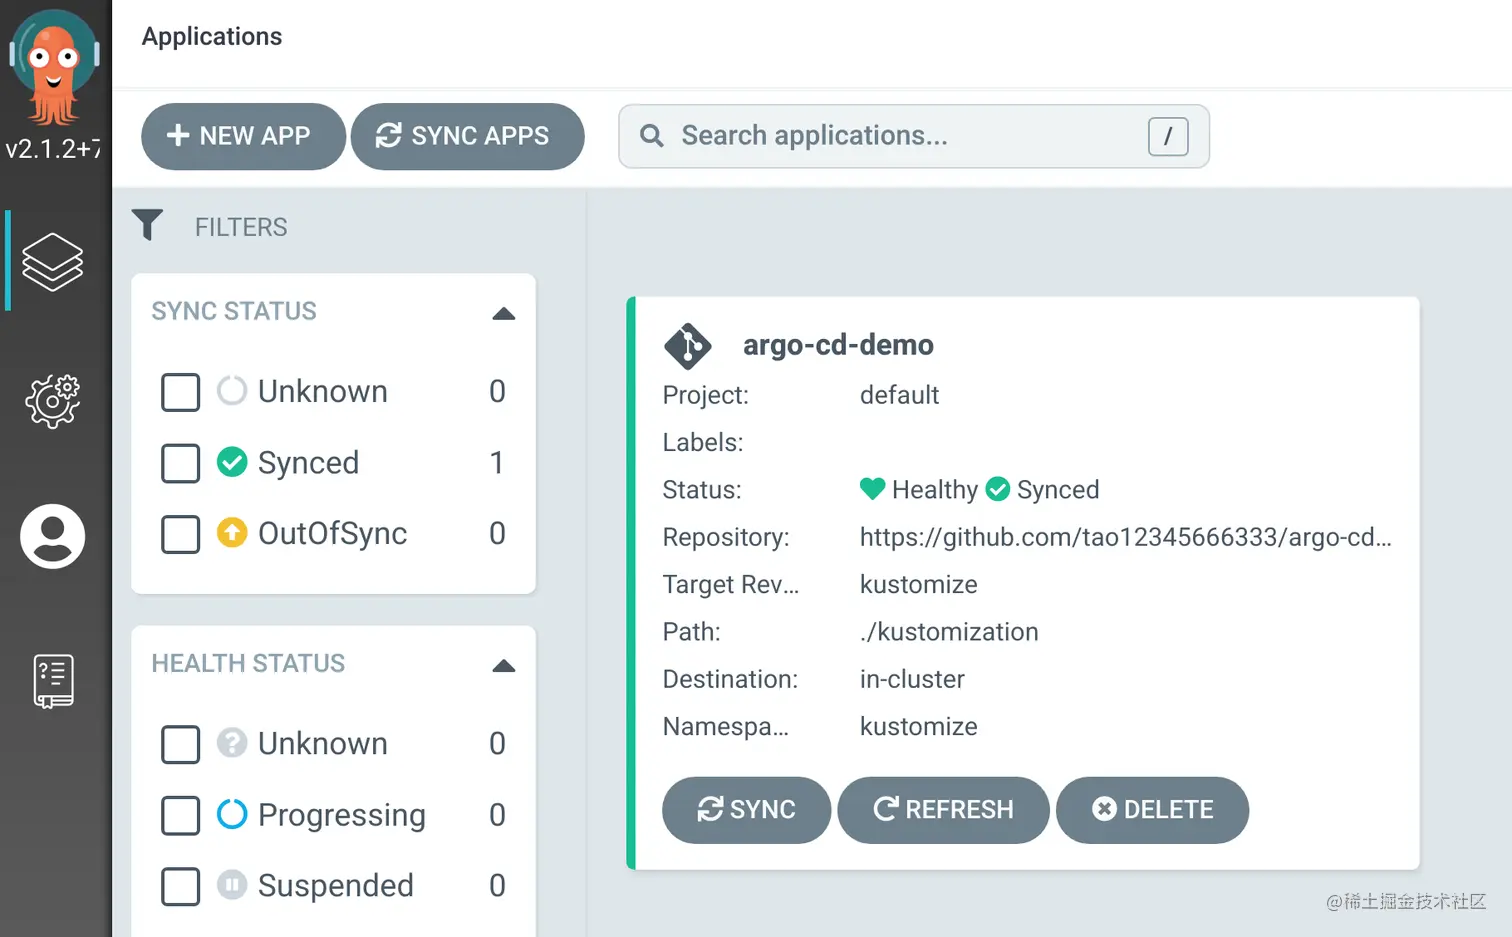Click the in-cluster destination value

point(912,679)
